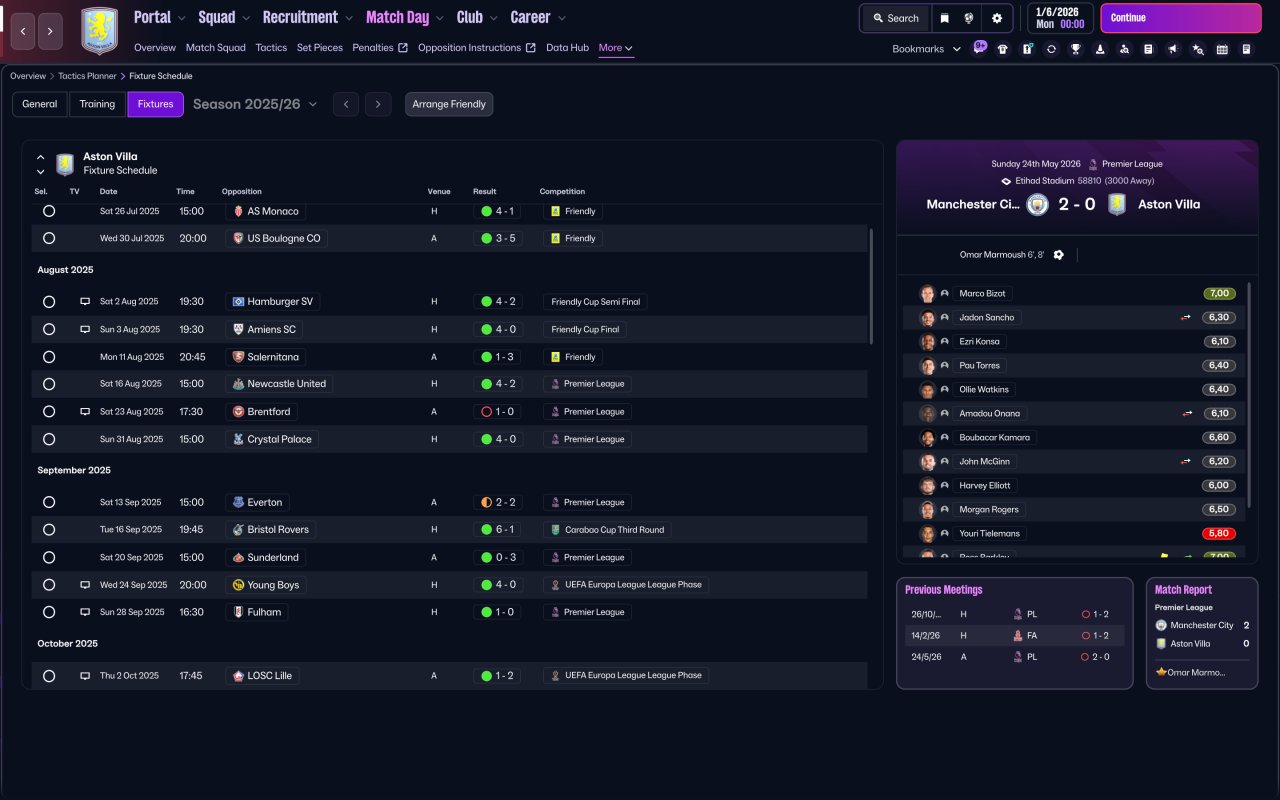Viewport: 1280px width, 800px height.
Task: Open the Set Pieces submenu item
Action: click(320, 48)
